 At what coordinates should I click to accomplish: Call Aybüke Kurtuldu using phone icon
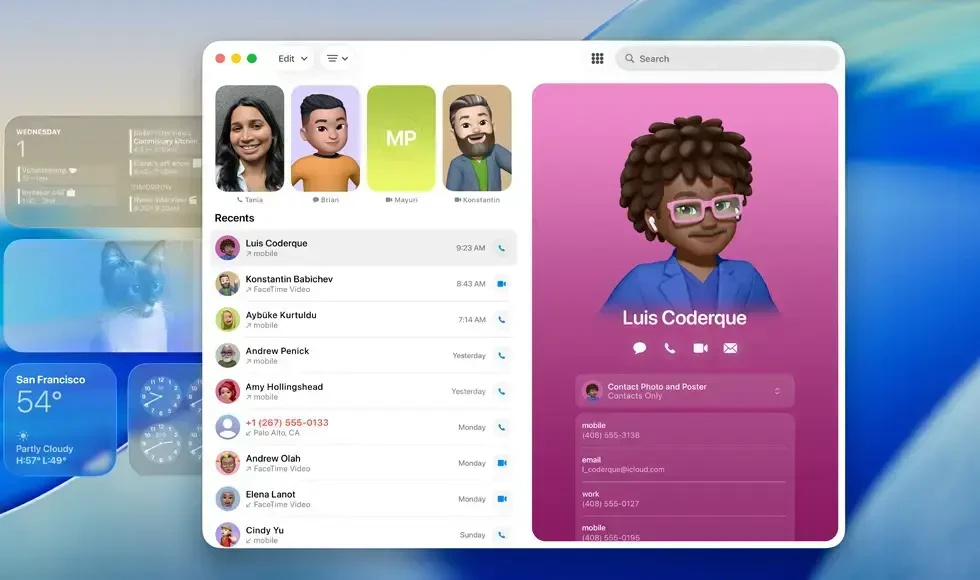click(x=501, y=319)
